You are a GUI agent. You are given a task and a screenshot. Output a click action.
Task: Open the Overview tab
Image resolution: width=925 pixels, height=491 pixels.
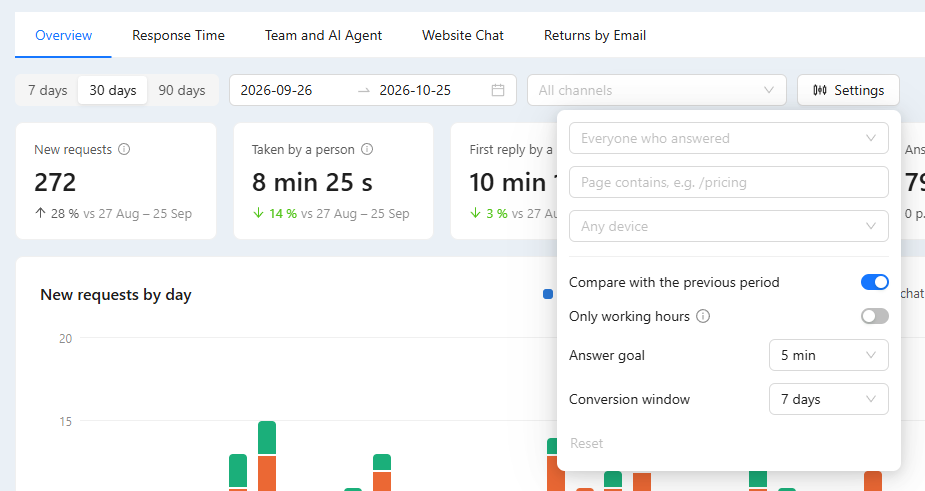63,35
